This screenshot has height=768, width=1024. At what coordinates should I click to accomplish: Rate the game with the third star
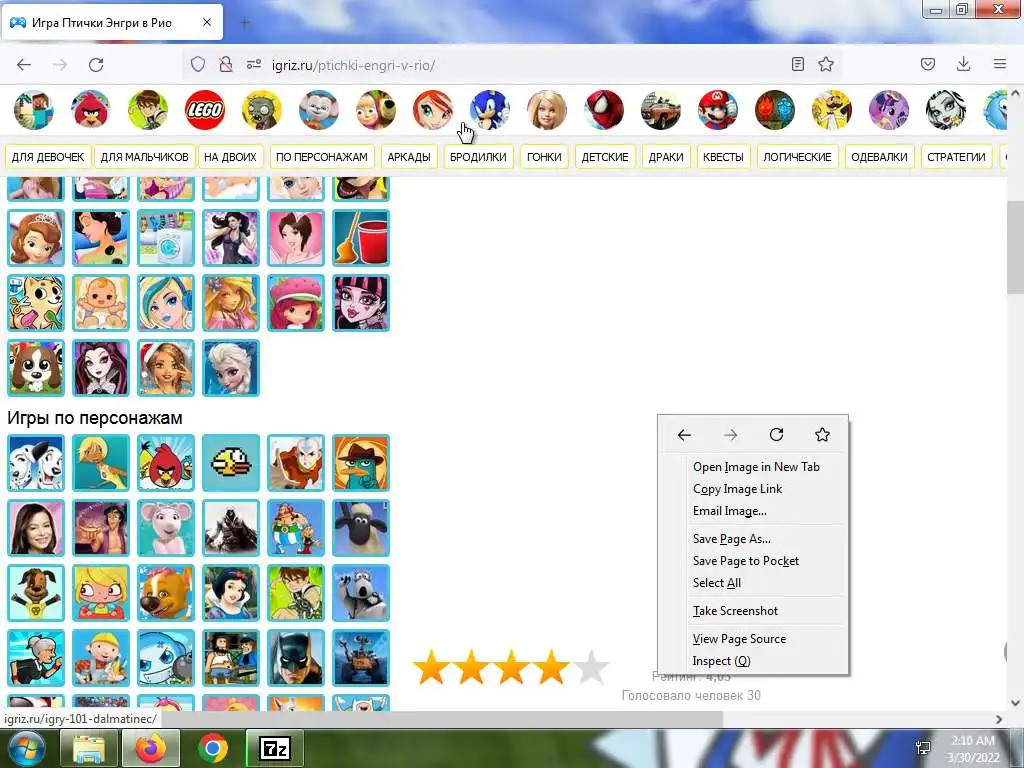point(511,667)
